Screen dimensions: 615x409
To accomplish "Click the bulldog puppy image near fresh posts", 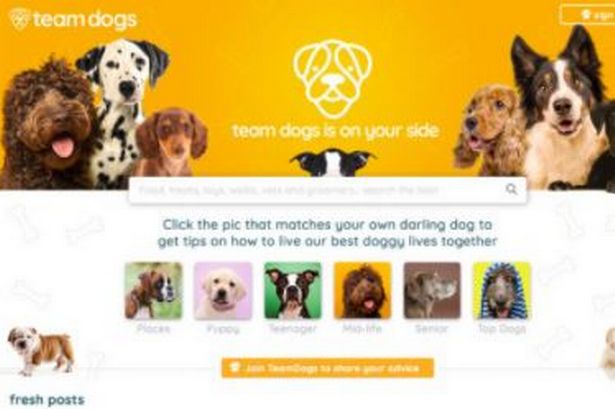I will click(x=41, y=351).
